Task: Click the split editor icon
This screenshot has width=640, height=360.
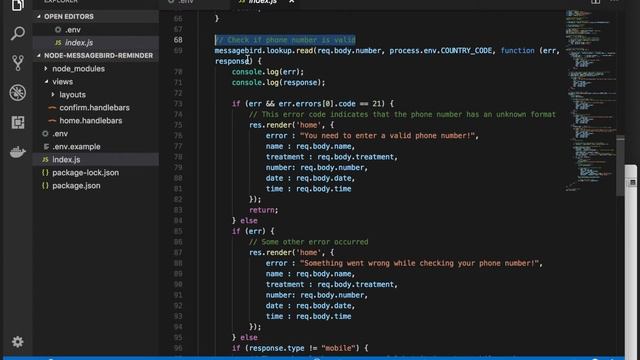Action: (x=596, y=2)
